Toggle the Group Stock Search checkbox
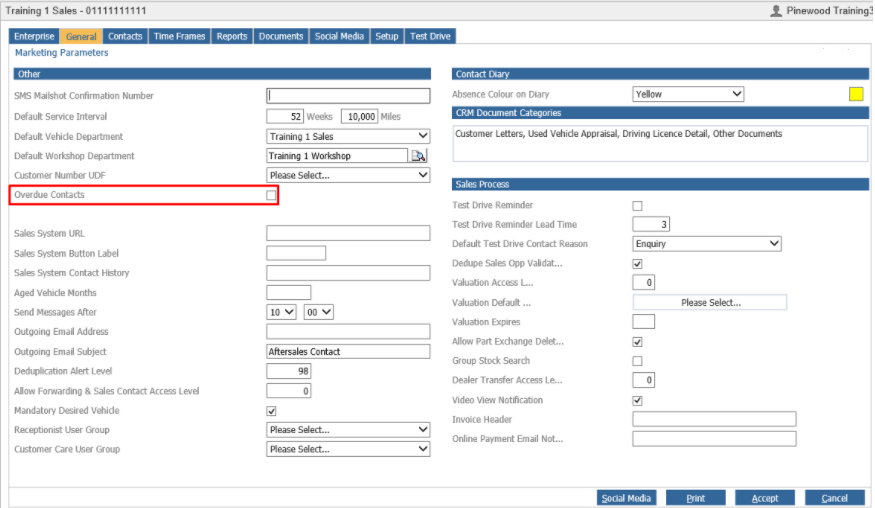 pos(637,361)
